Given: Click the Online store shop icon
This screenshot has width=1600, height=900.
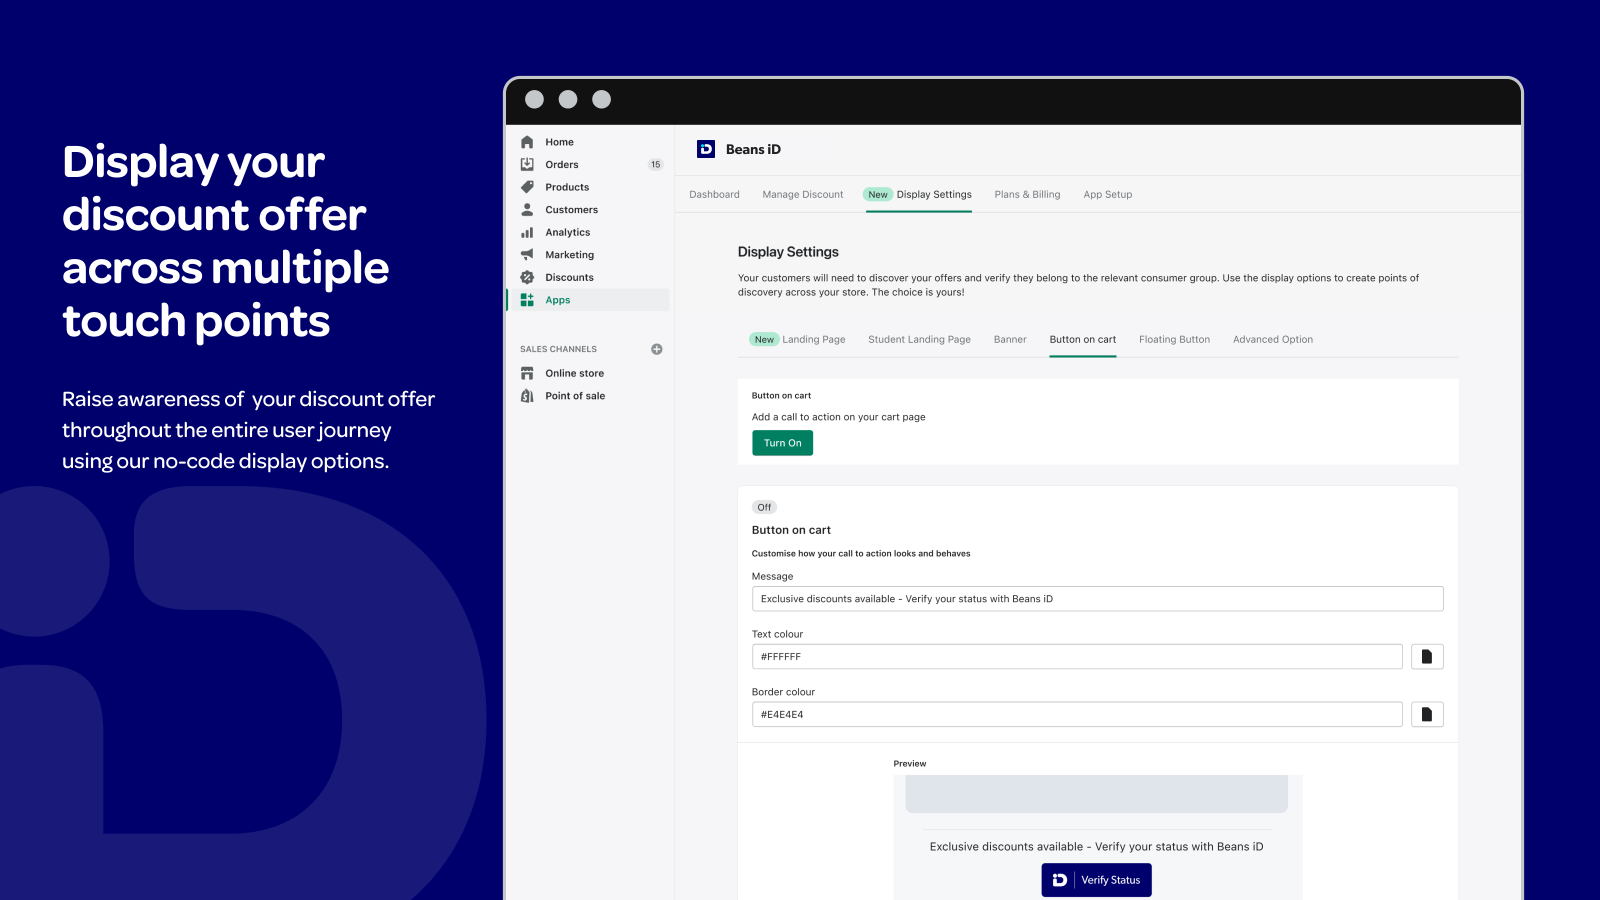Looking at the screenshot, I should 527,374.
